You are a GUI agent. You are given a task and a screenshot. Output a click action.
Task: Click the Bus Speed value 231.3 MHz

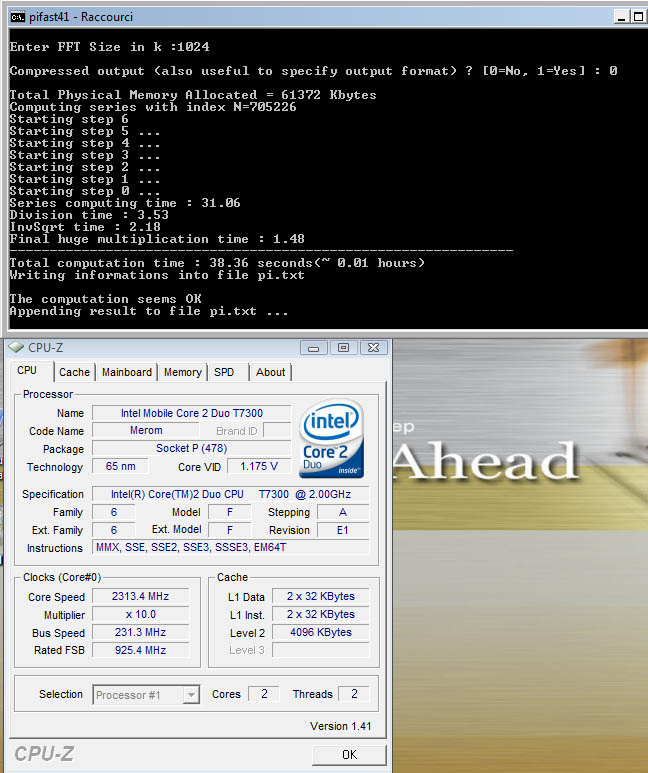click(x=141, y=632)
